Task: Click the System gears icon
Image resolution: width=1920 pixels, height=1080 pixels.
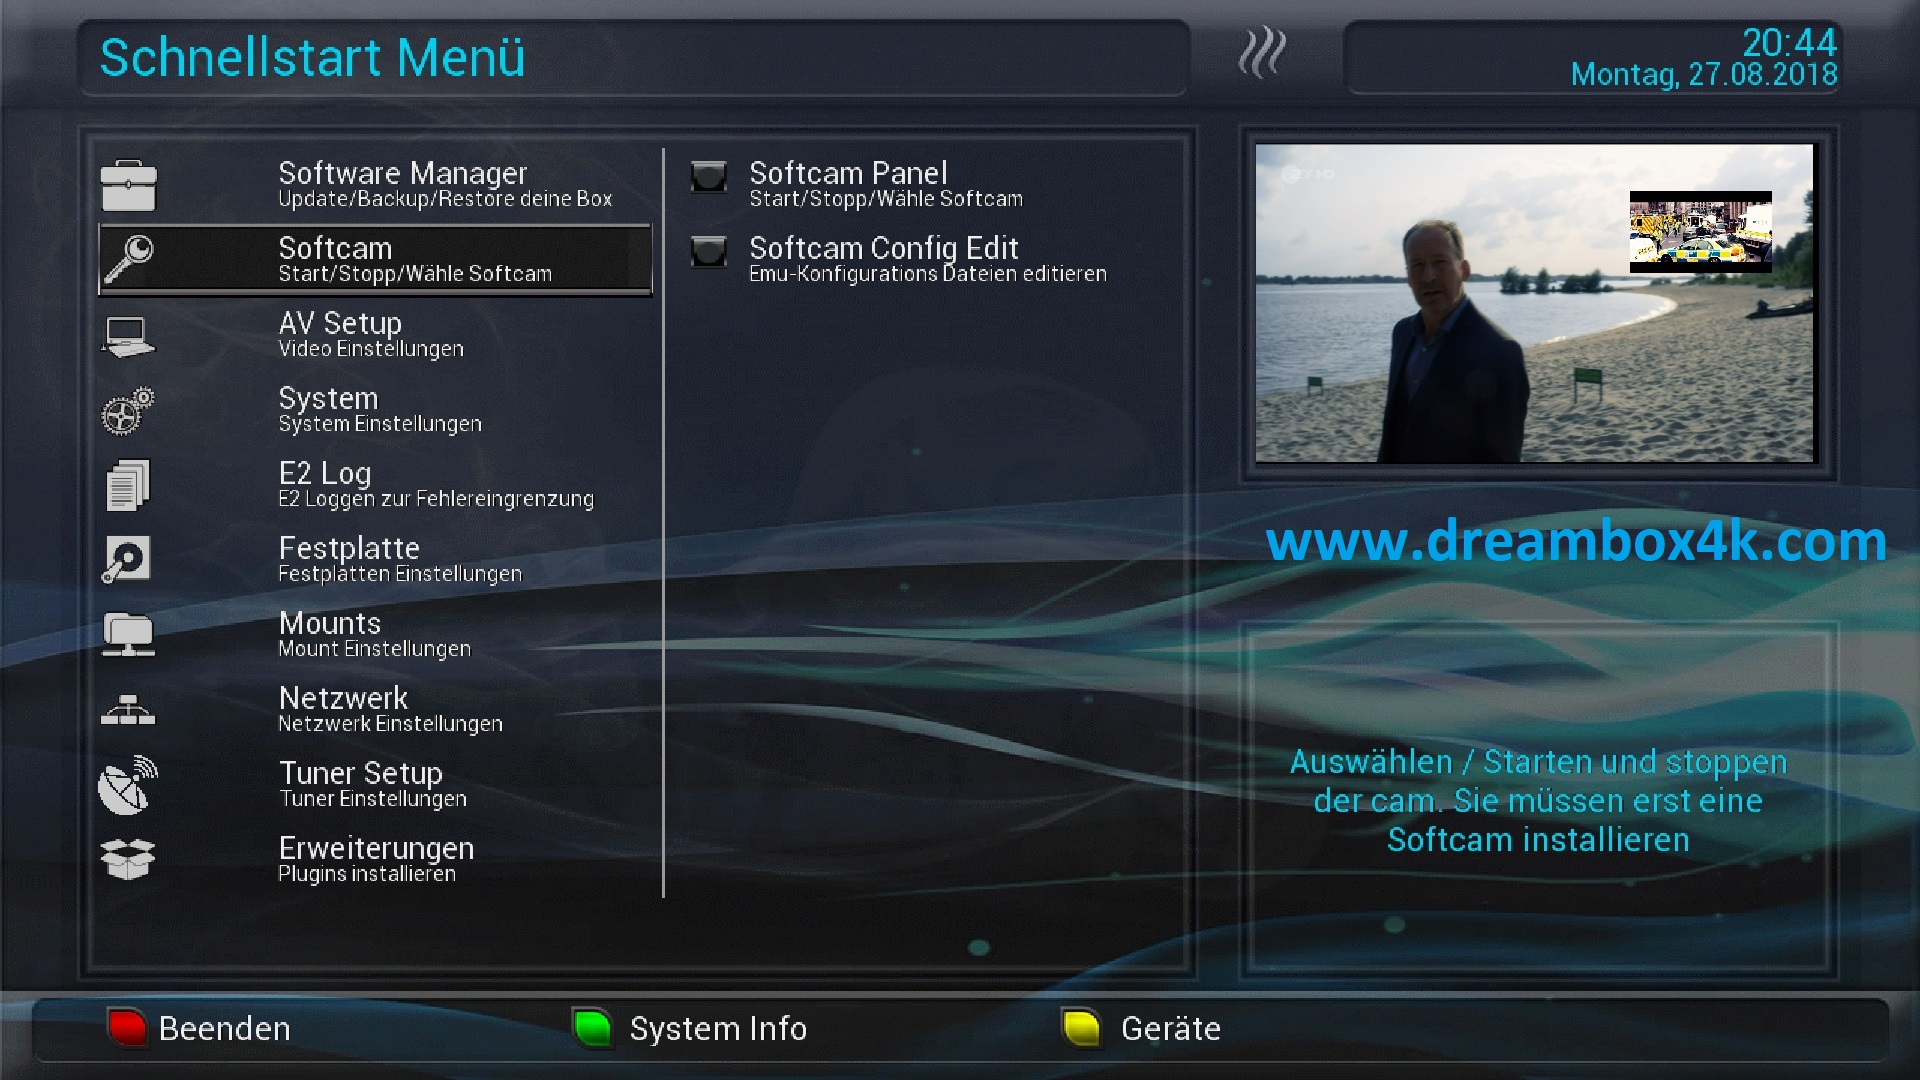Action: (128, 411)
